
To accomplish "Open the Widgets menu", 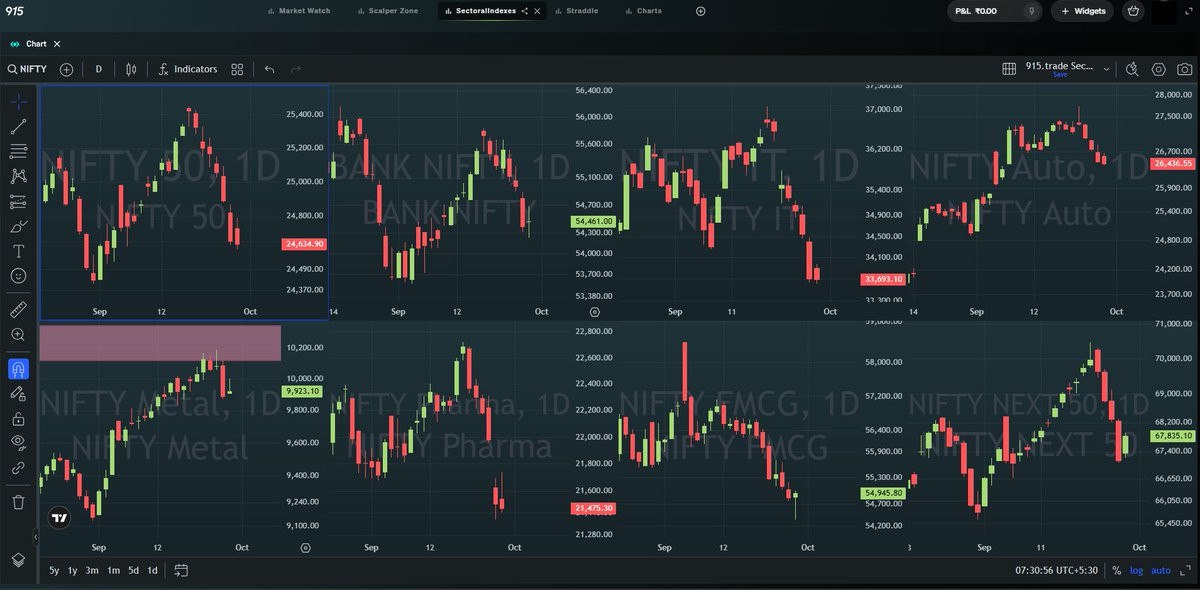I will (1083, 11).
